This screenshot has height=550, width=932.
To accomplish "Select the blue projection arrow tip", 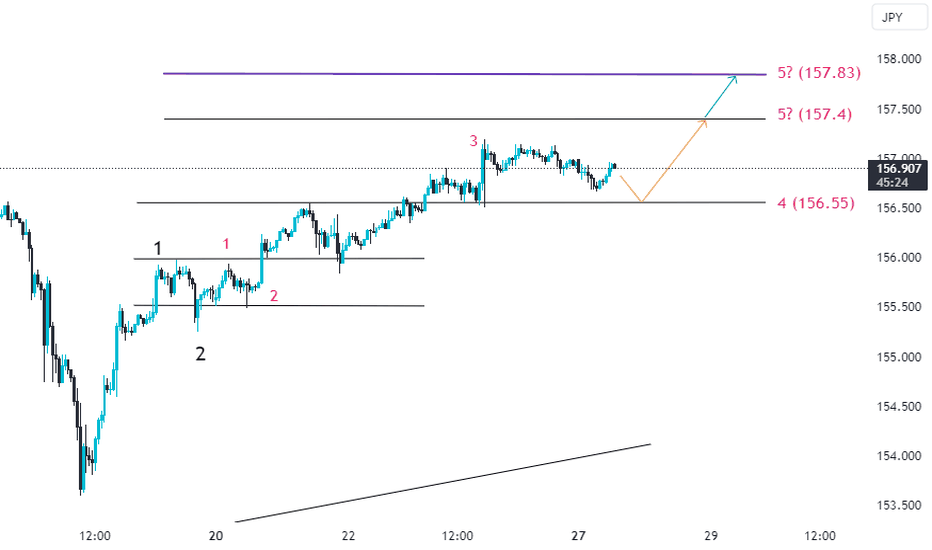I will [735, 77].
